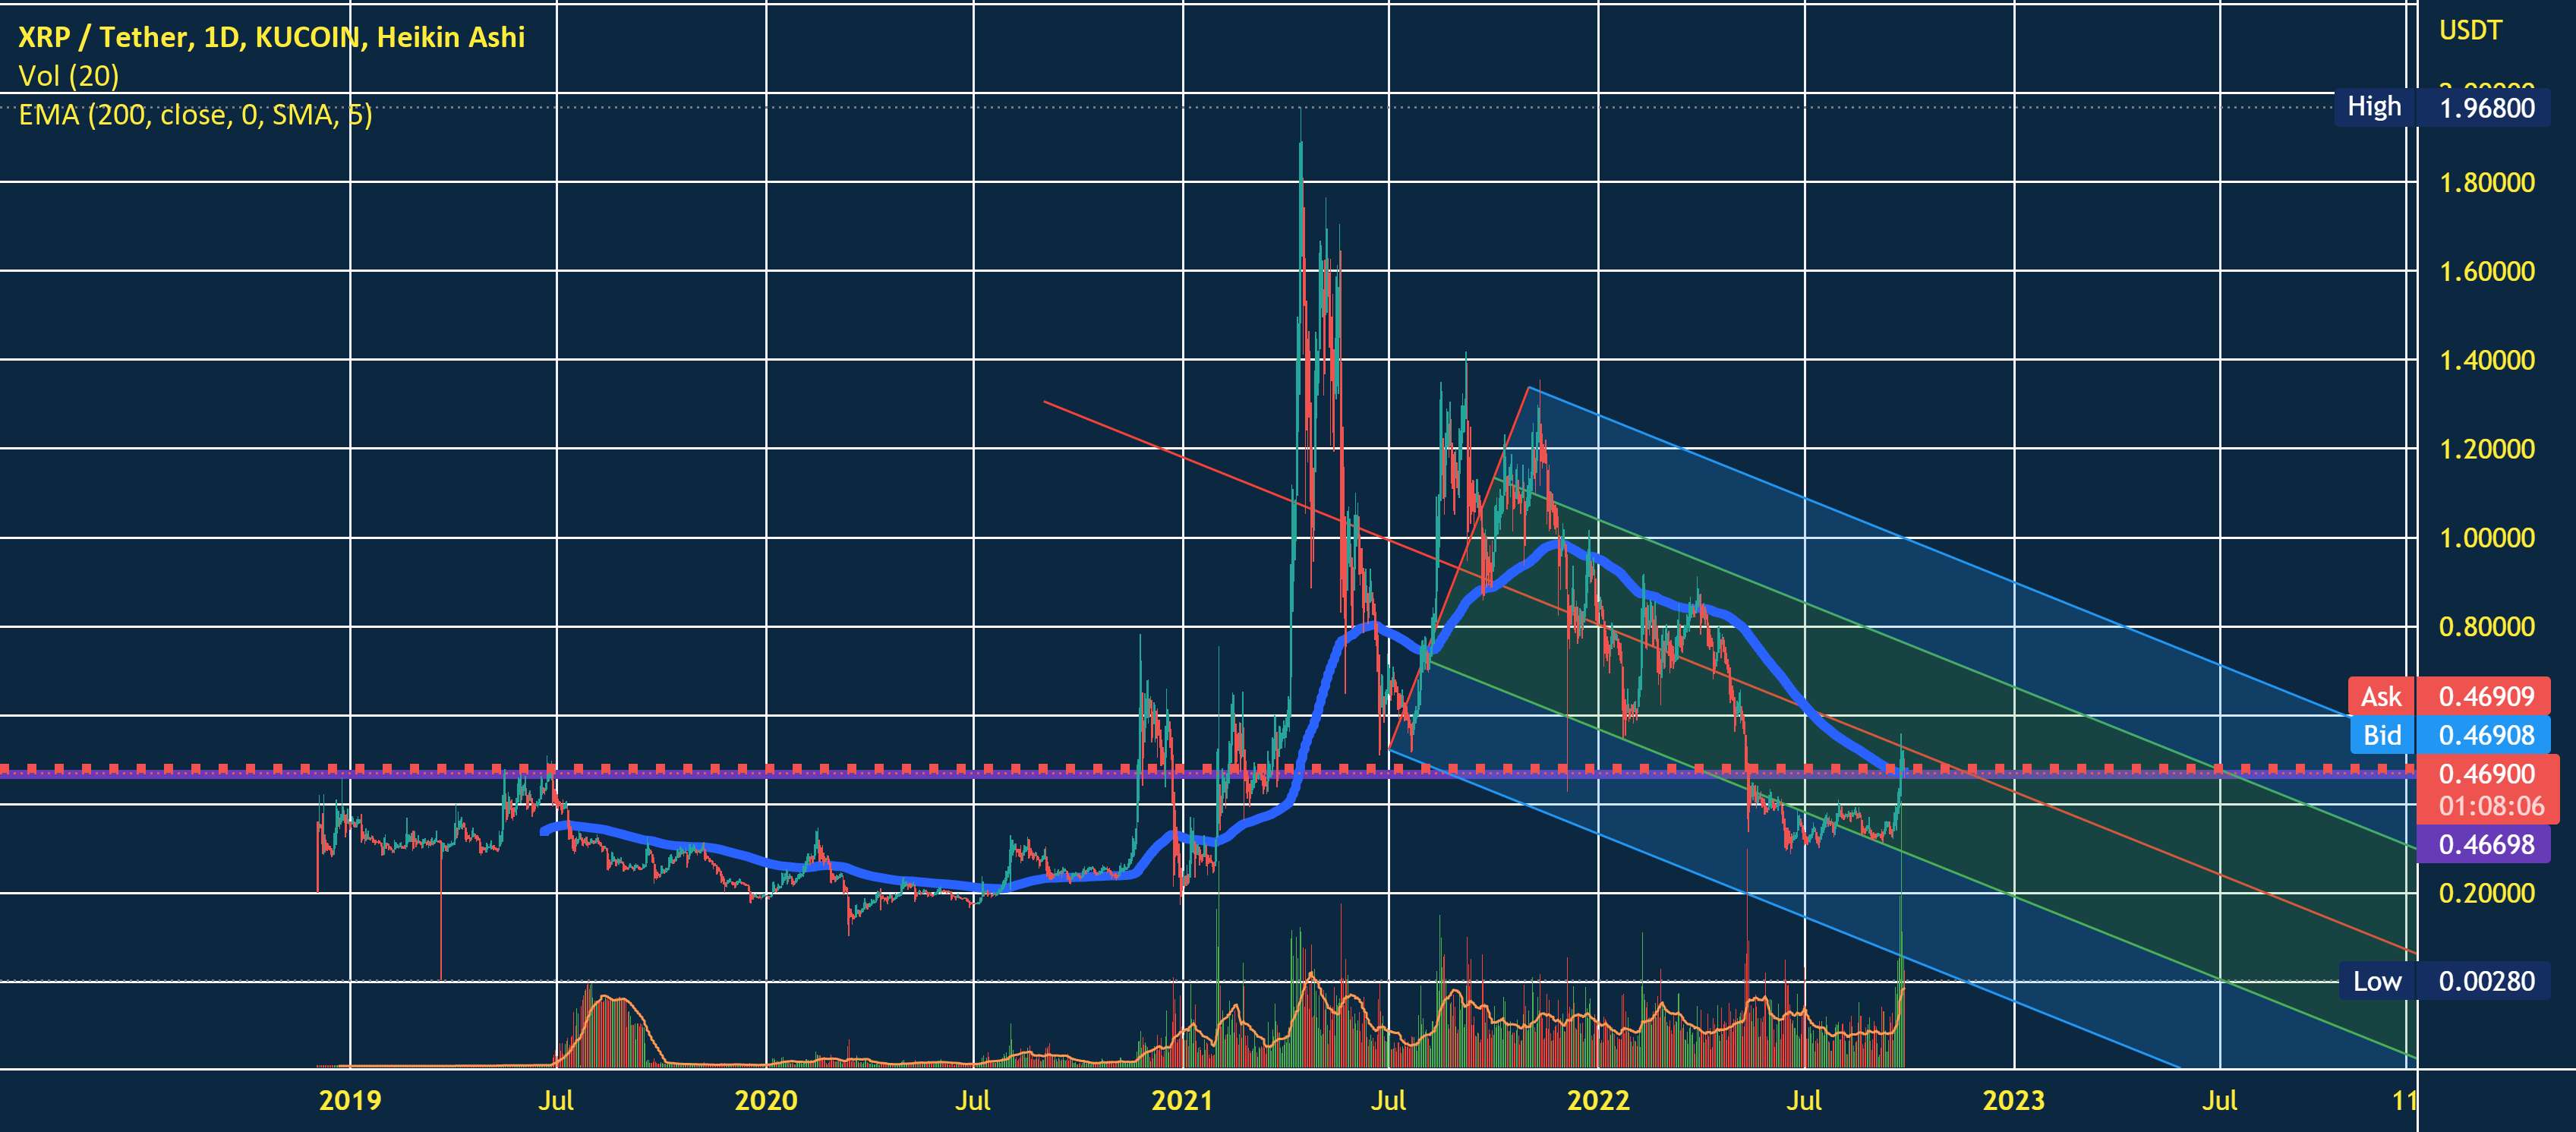The height and width of the screenshot is (1132, 2576).
Task: Click the Ask 0.46909 price tag
Action: click(x=2449, y=696)
